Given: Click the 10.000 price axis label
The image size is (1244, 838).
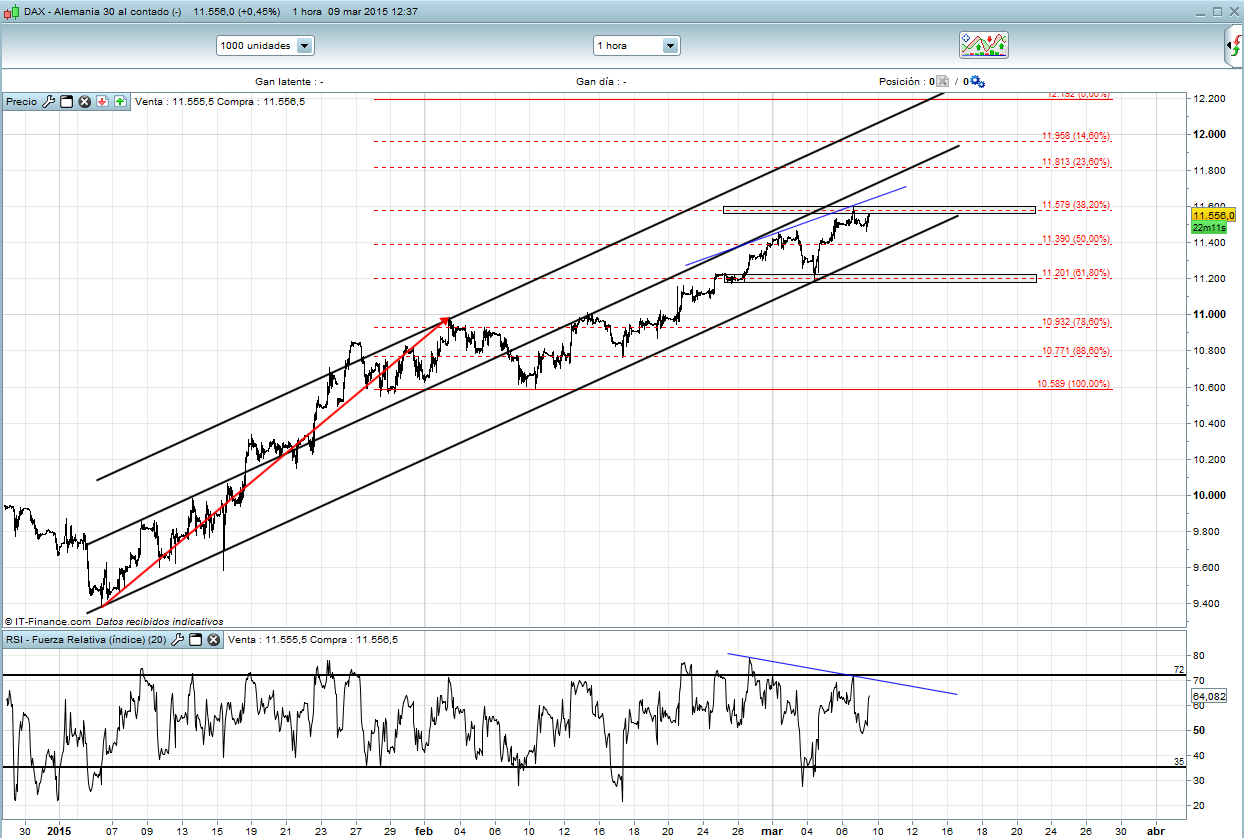Looking at the screenshot, I should [x=1208, y=496].
